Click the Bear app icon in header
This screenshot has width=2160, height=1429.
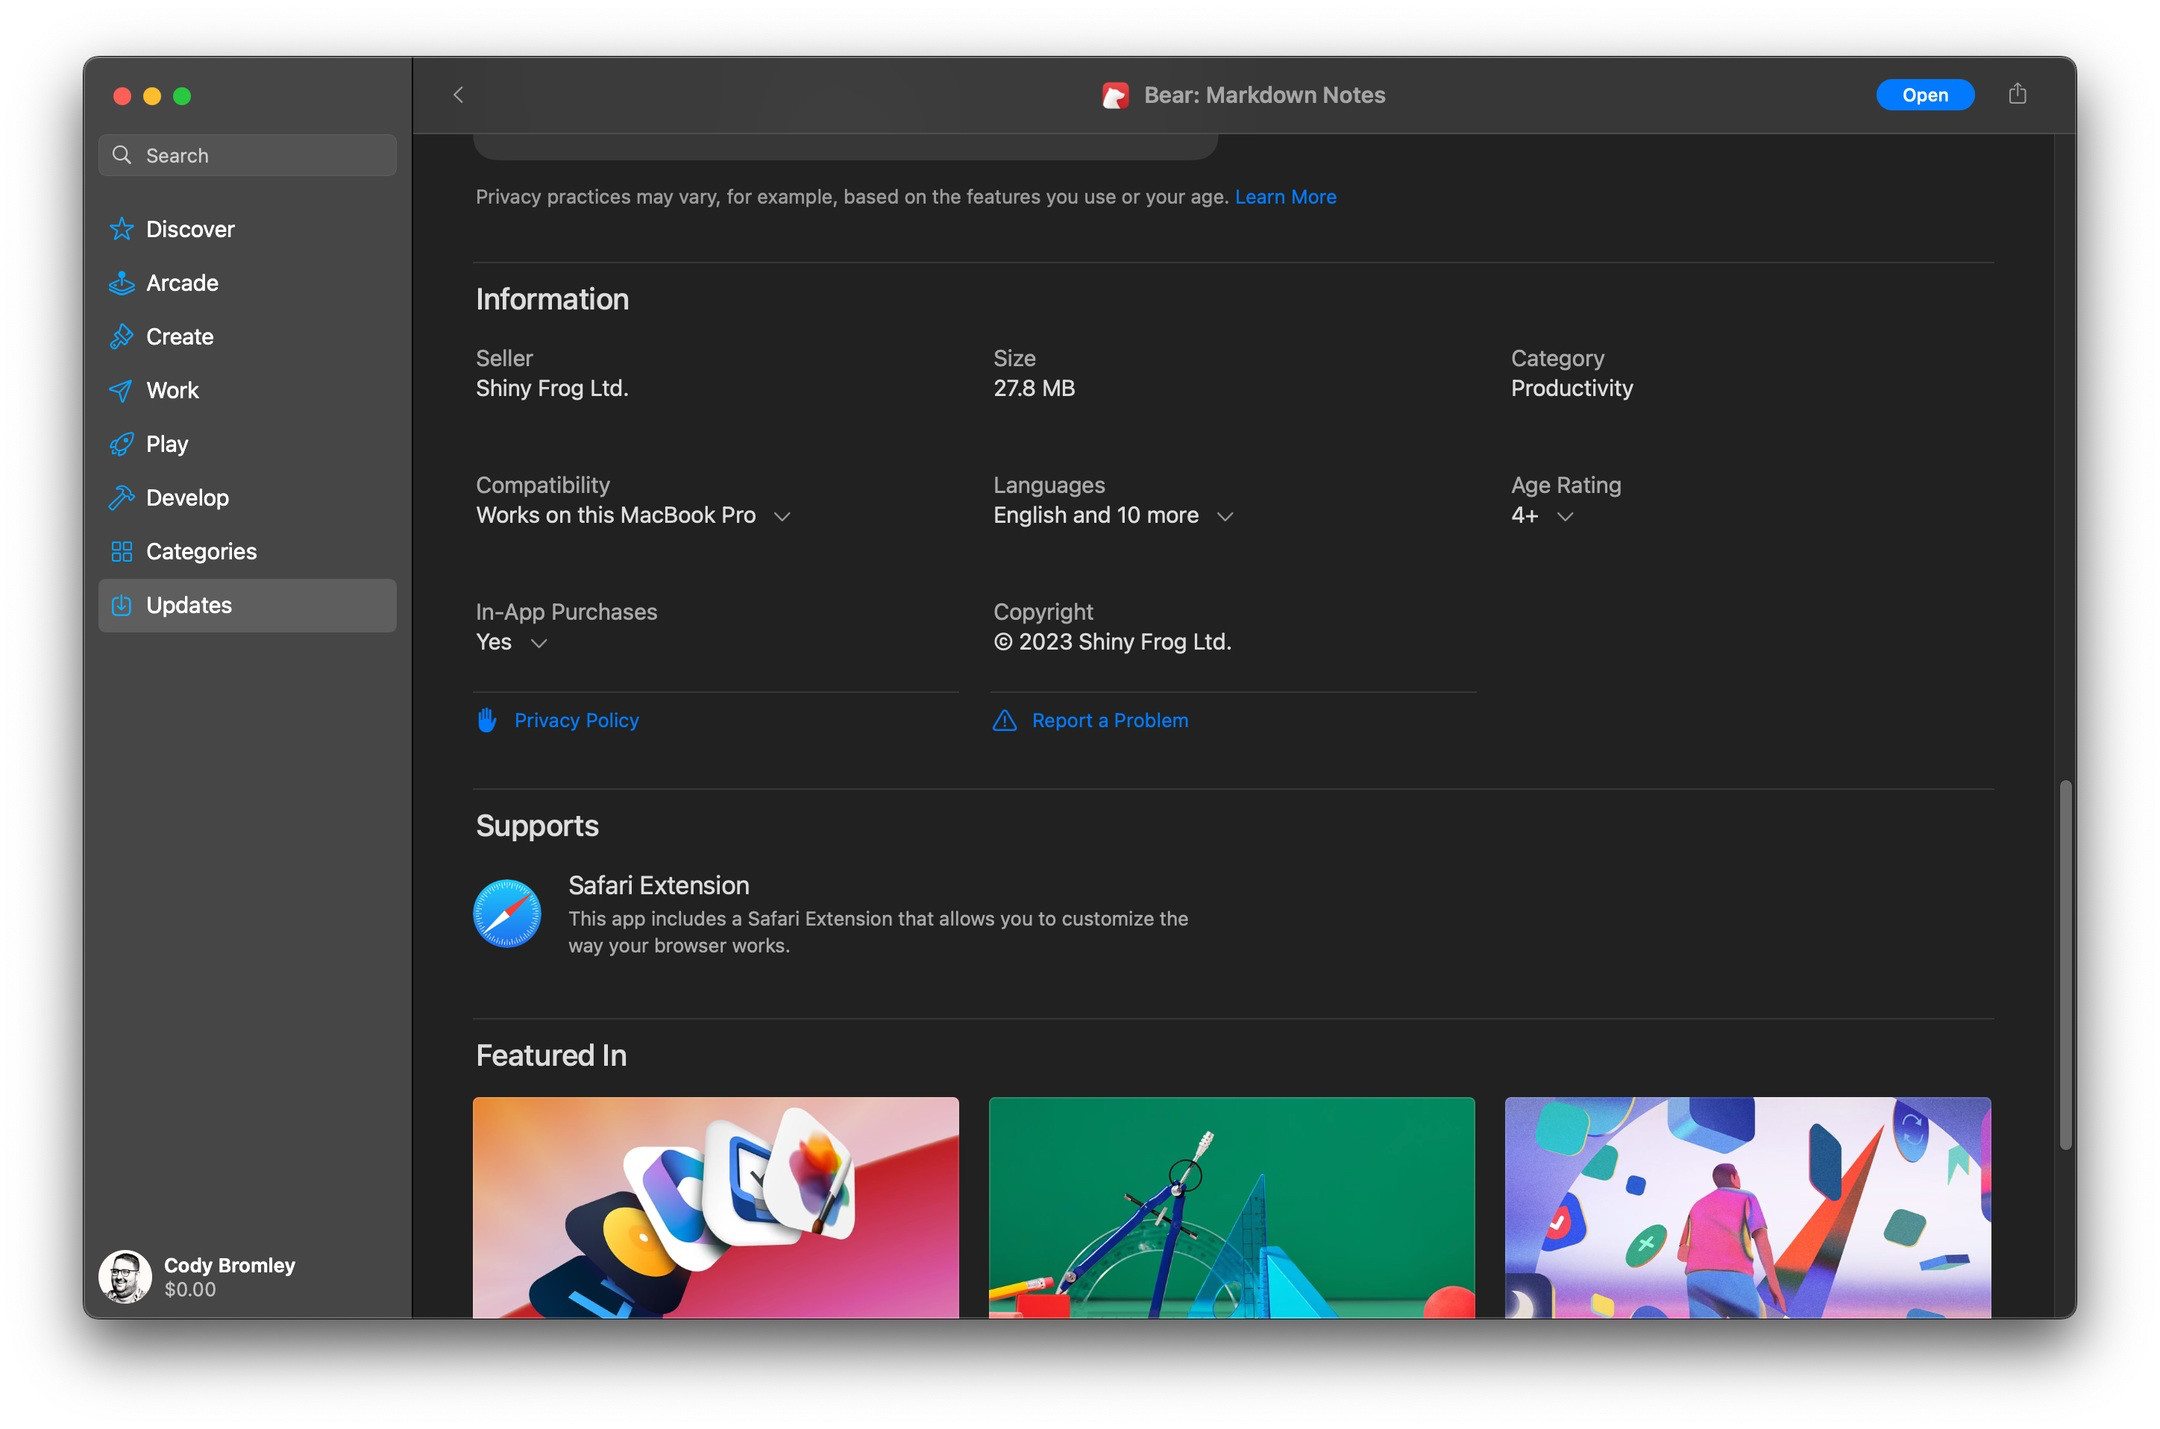click(1115, 96)
